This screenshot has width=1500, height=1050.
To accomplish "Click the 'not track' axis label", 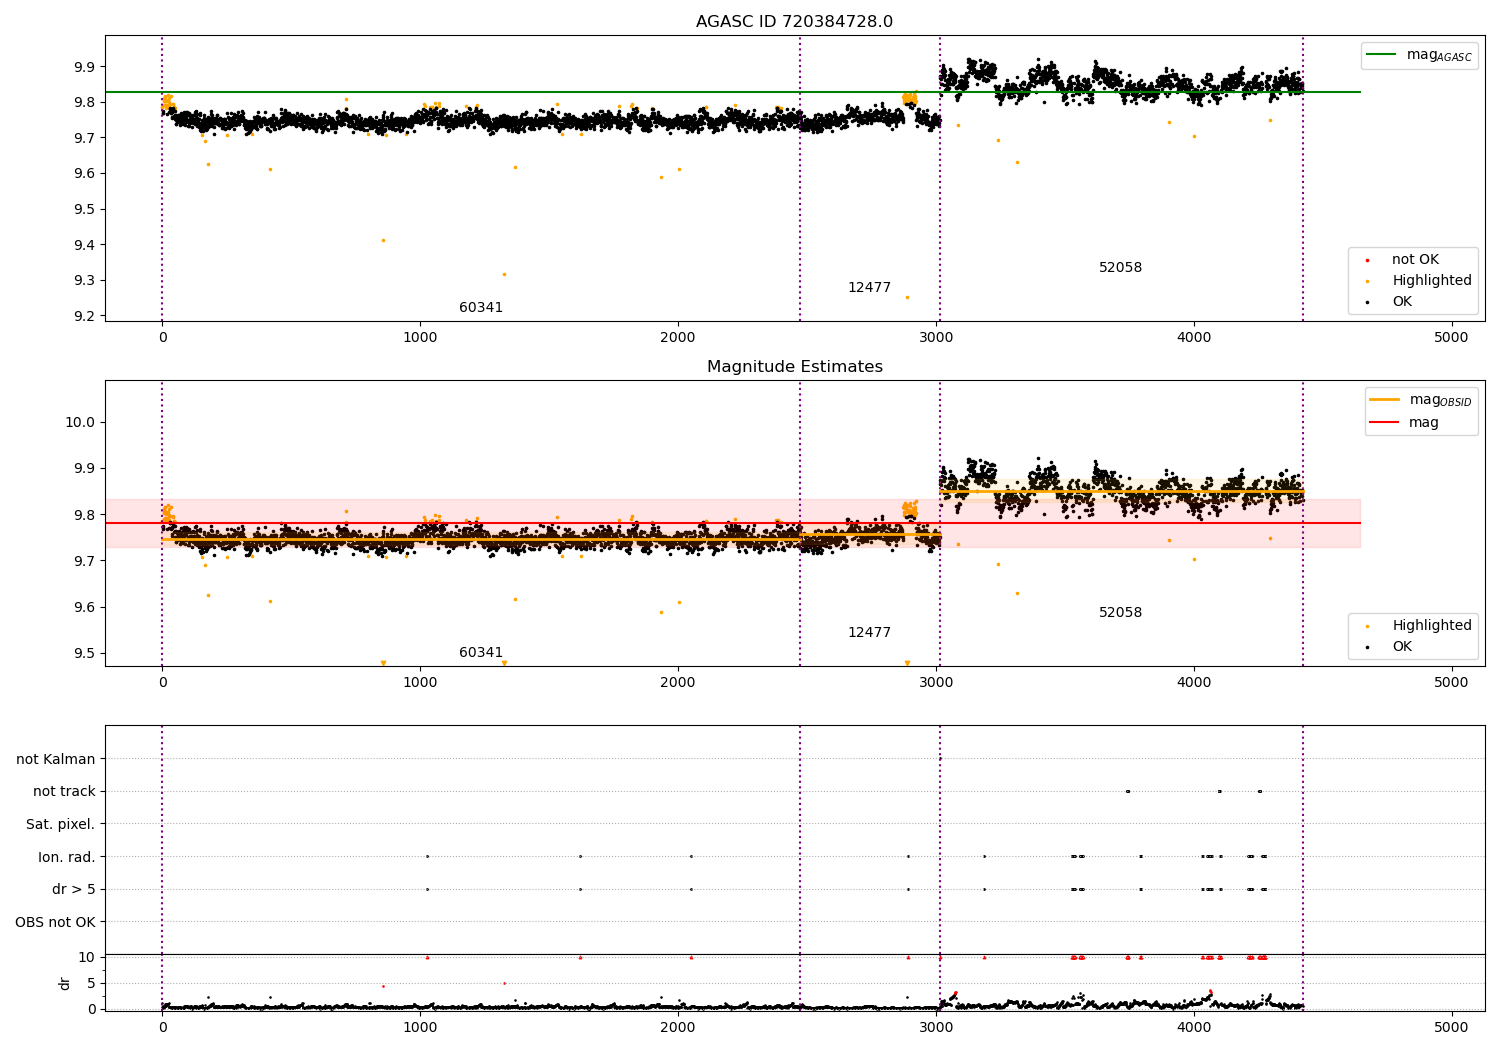I will coord(64,792).
